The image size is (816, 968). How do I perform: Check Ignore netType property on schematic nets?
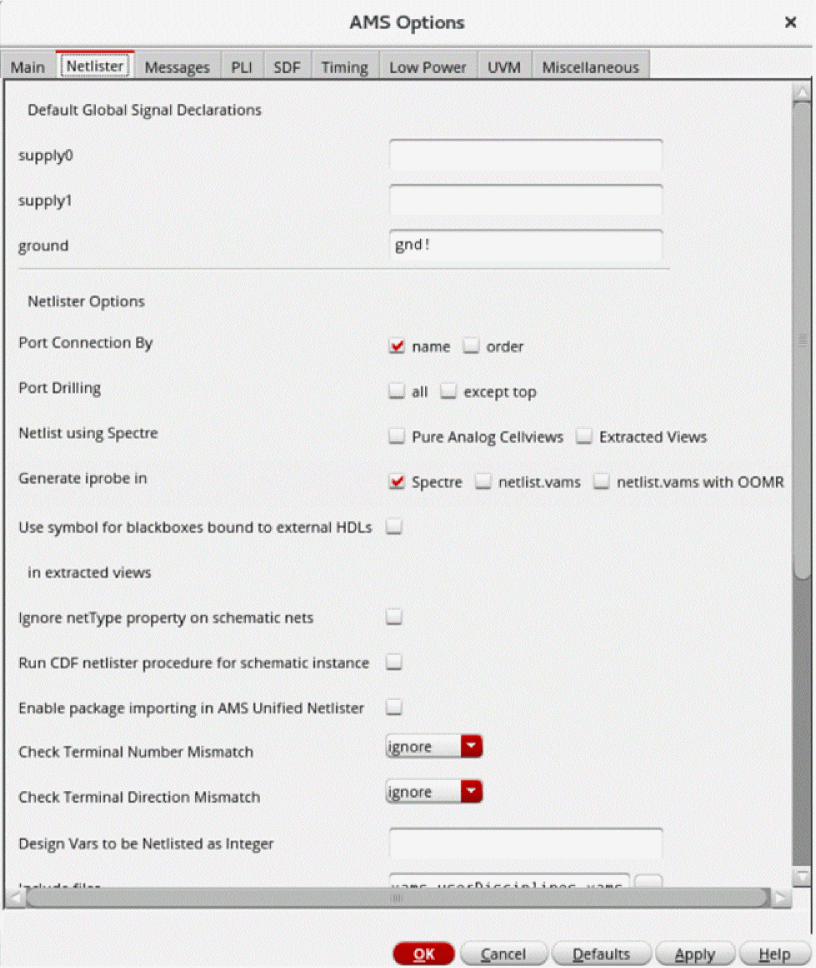pyautogui.click(x=394, y=617)
